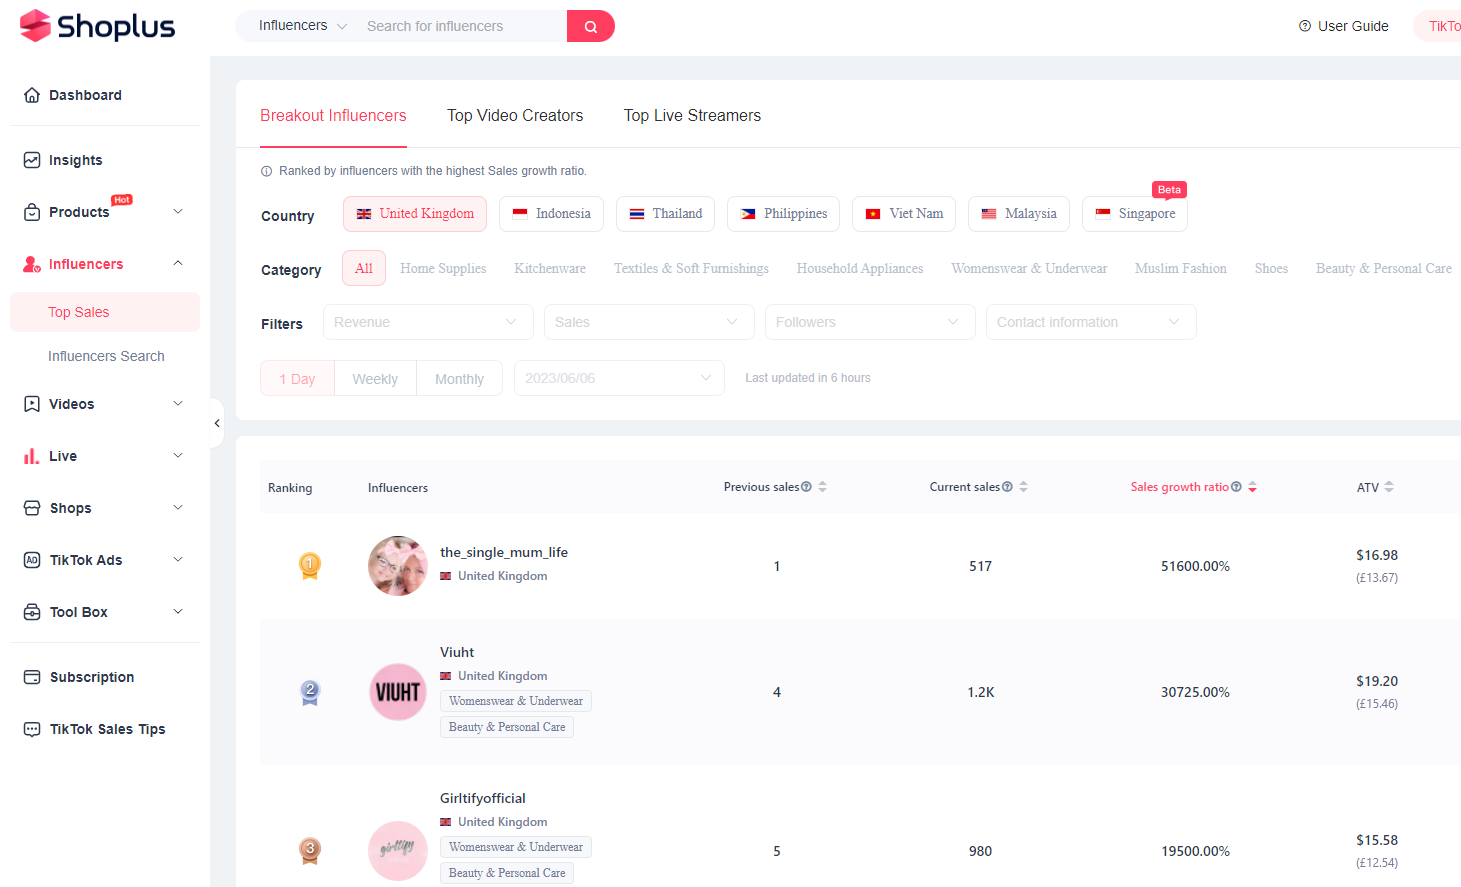Click Viuht's Womenswear & Underwear tag
The width and height of the screenshot is (1461, 887).
(516, 701)
